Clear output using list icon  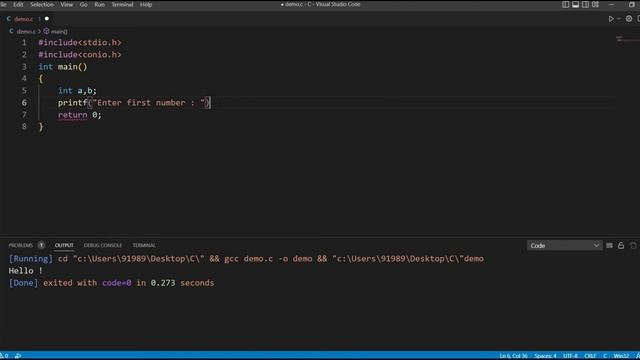[x=609, y=246]
